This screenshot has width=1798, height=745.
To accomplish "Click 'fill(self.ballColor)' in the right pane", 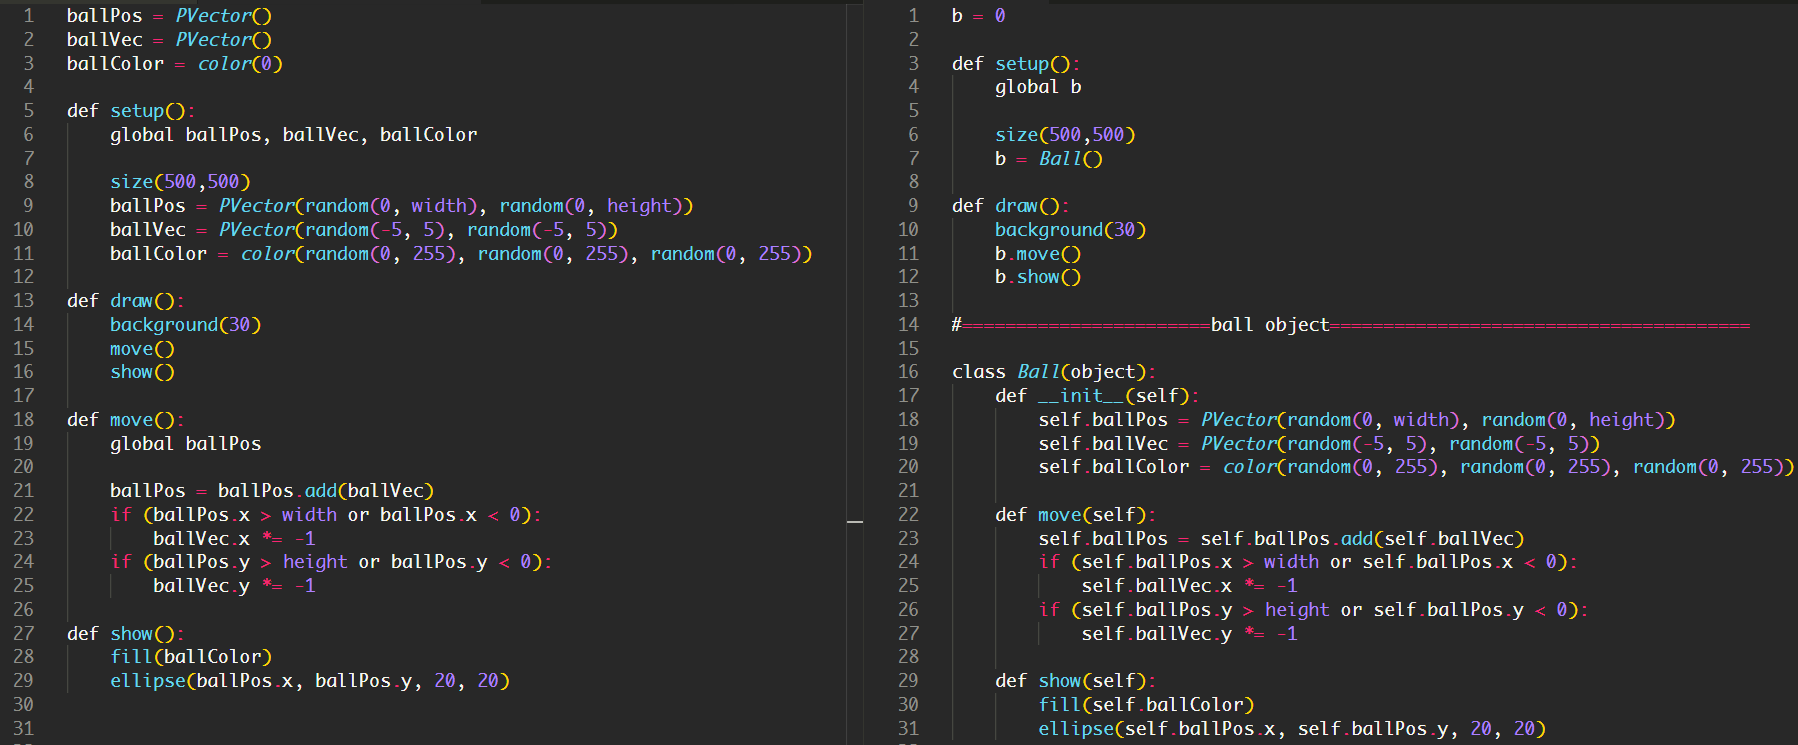I will click(1145, 705).
